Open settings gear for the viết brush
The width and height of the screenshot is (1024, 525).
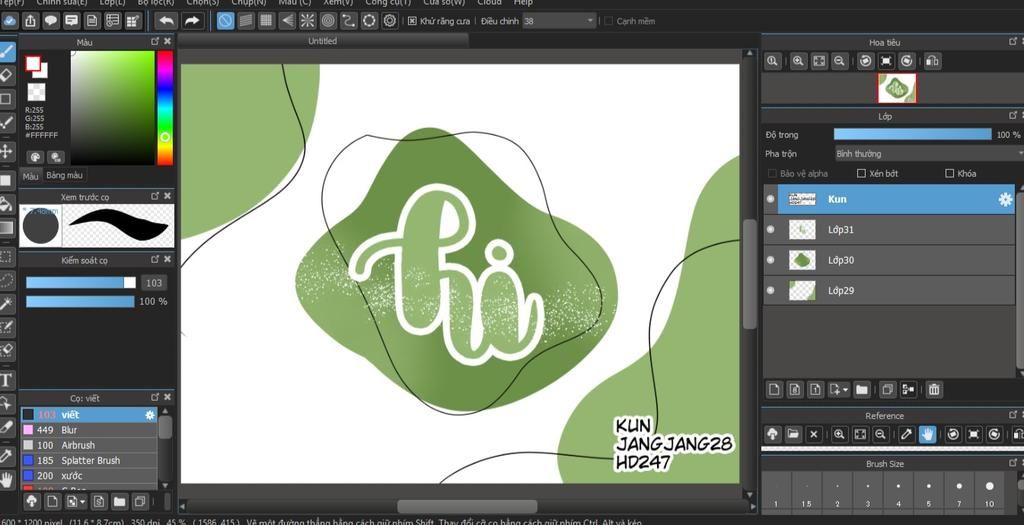tap(150, 415)
